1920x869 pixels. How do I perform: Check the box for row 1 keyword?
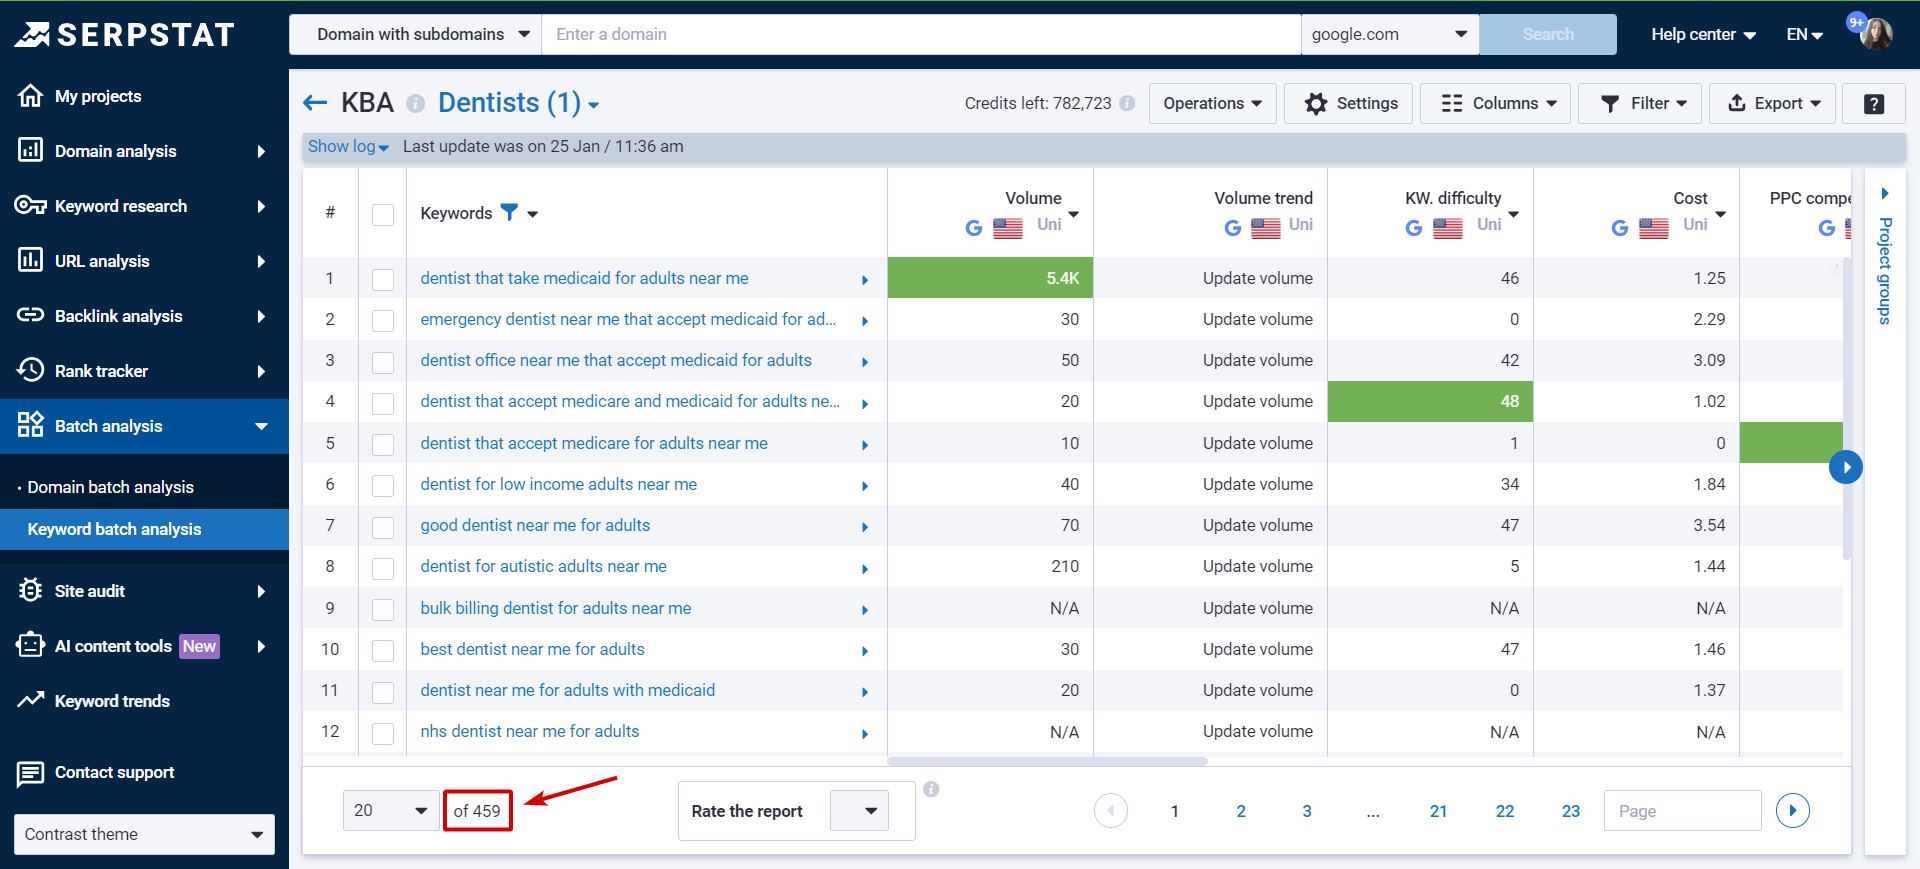(x=383, y=279)
